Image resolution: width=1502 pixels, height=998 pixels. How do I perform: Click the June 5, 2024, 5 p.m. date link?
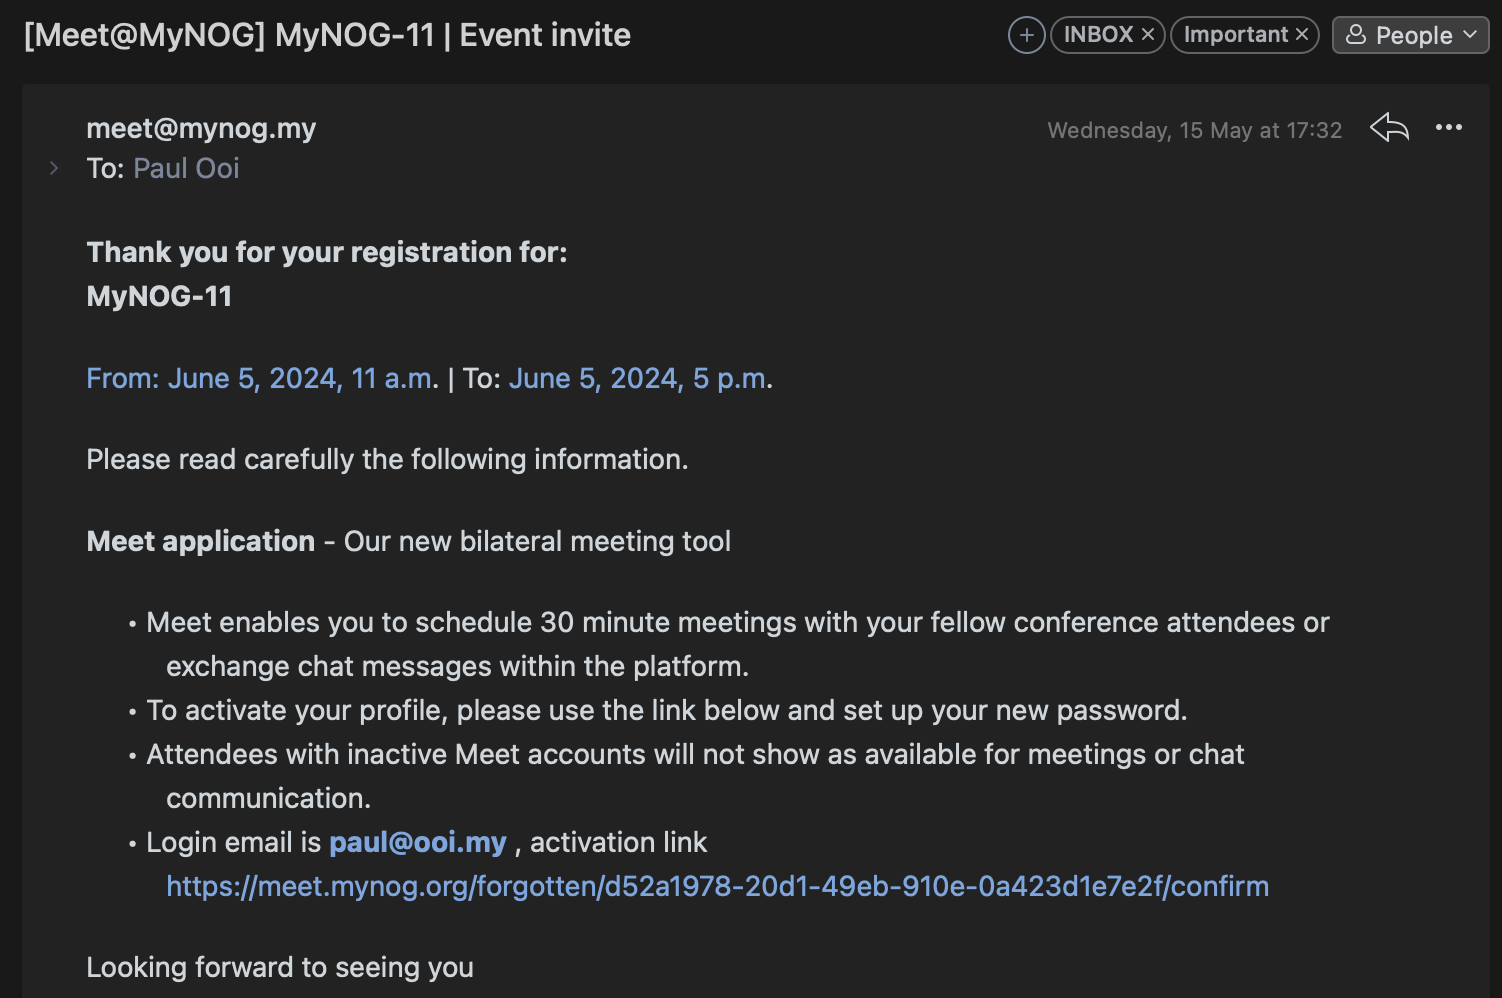638,378
